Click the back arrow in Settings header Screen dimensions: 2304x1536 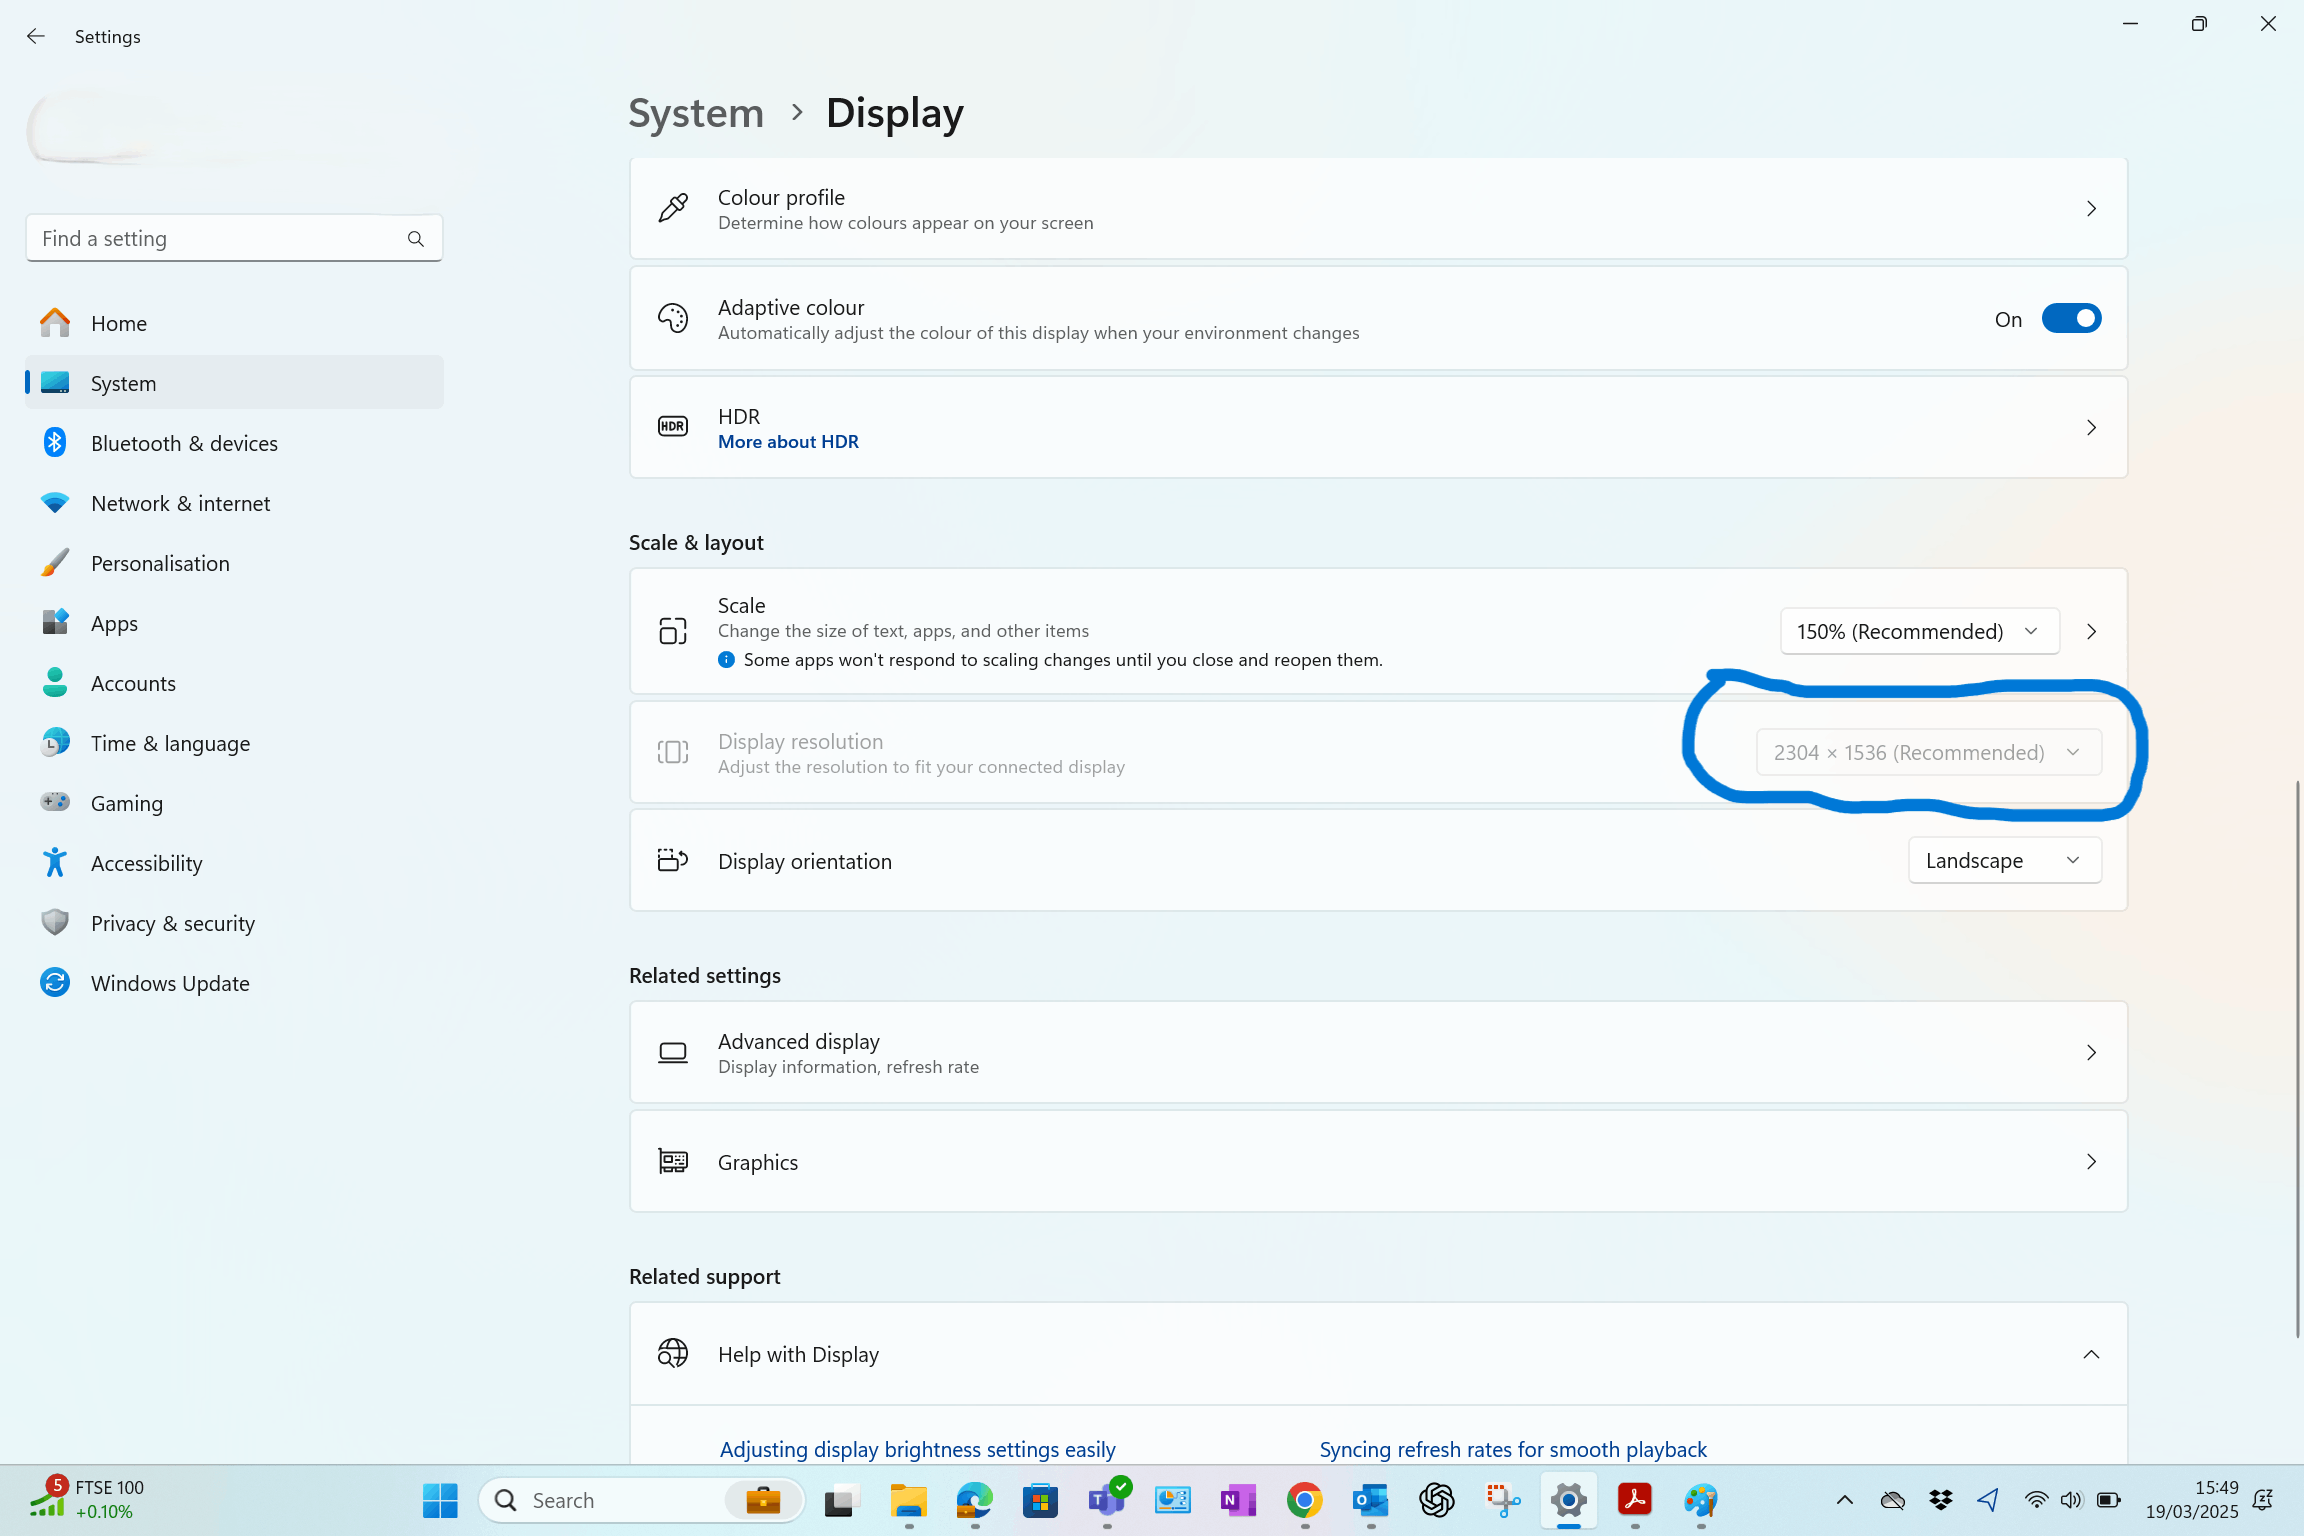tap(36, 36)
